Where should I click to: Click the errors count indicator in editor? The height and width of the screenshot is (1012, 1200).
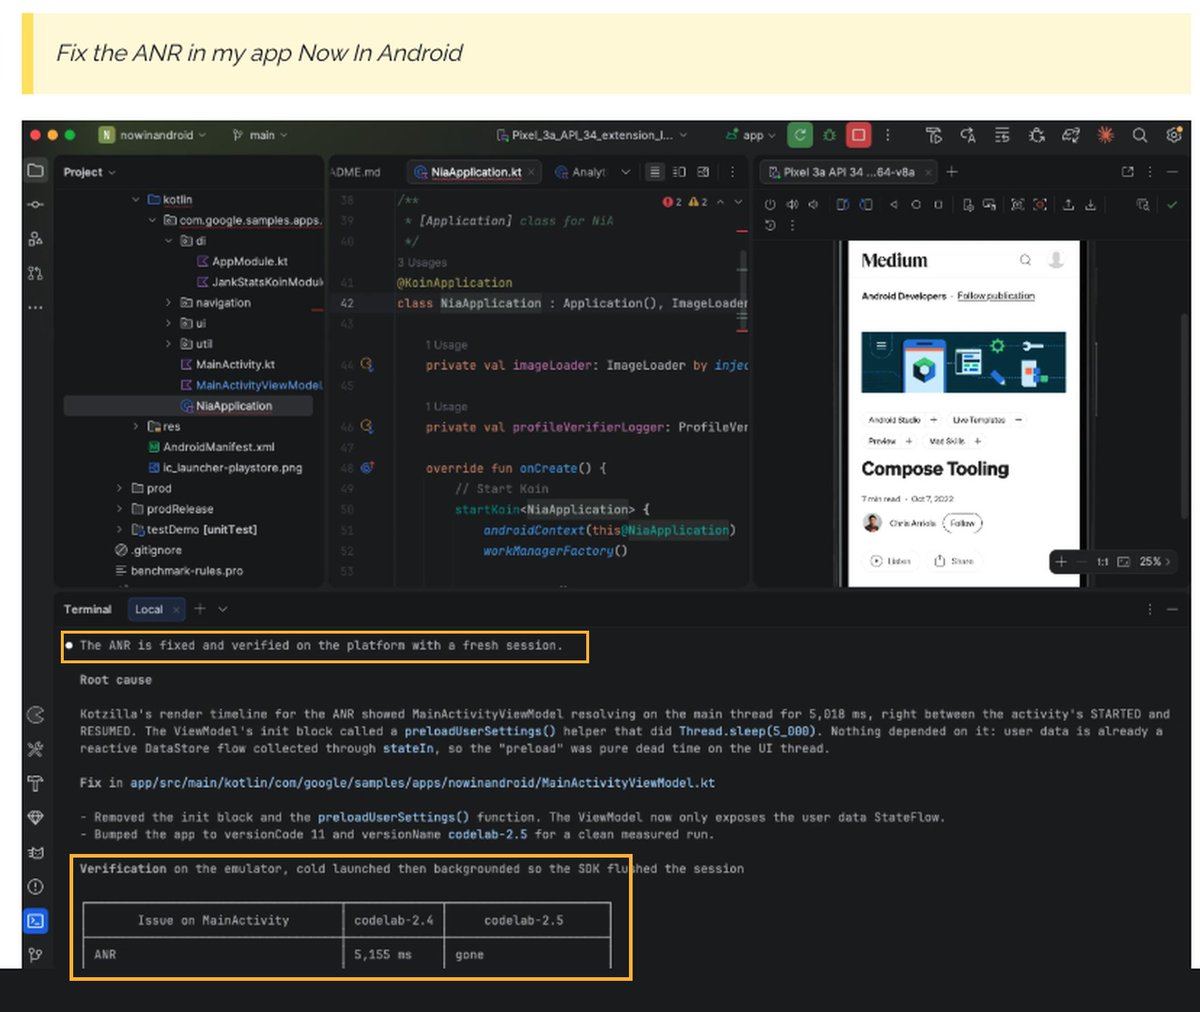click(x=672, y=202)
